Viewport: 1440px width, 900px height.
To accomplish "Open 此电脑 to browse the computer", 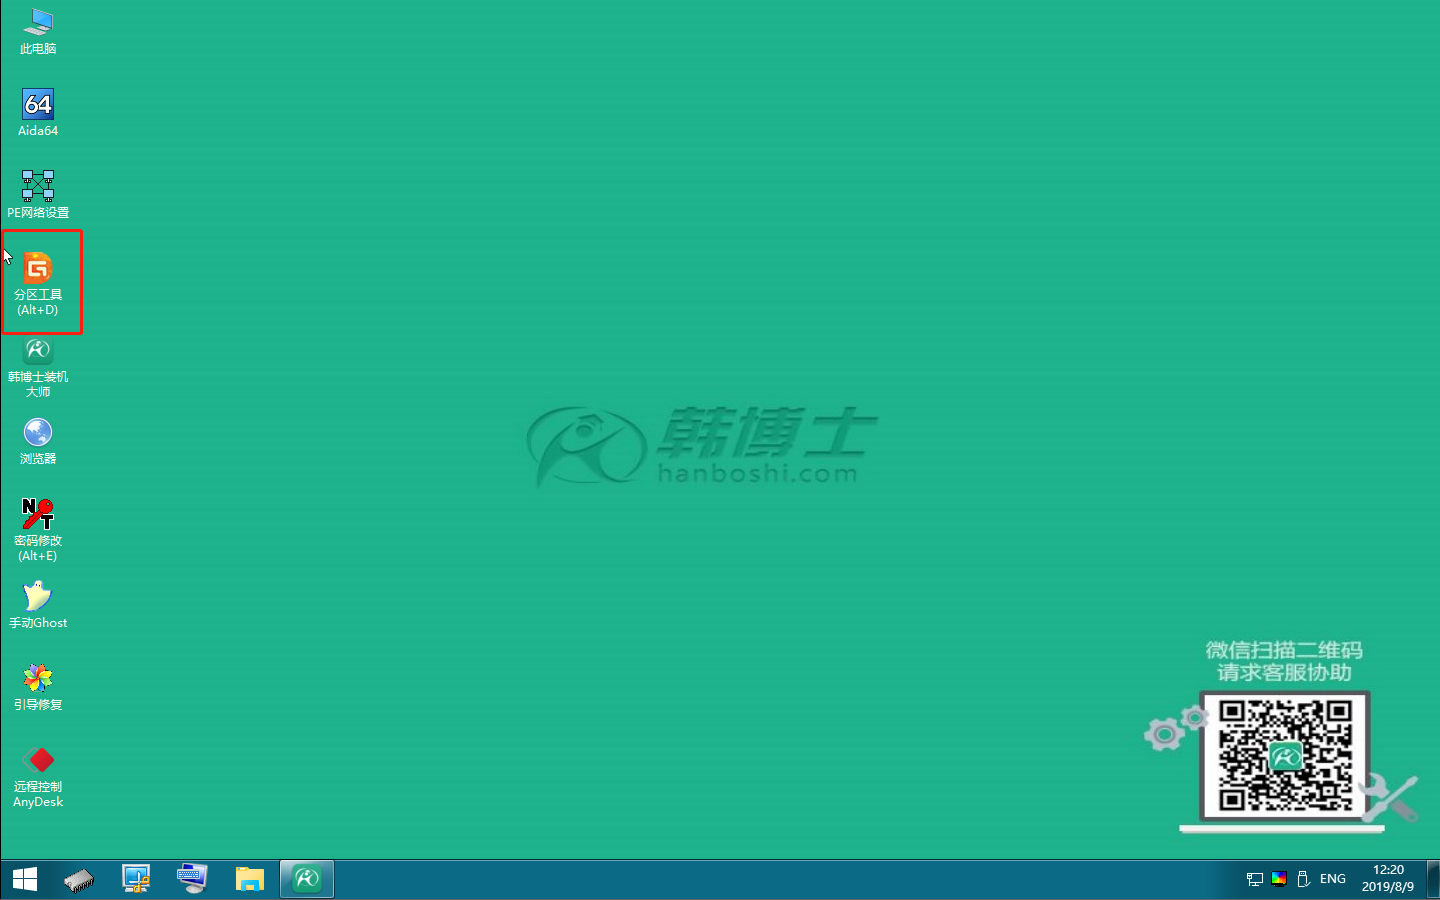I will 38,22.
